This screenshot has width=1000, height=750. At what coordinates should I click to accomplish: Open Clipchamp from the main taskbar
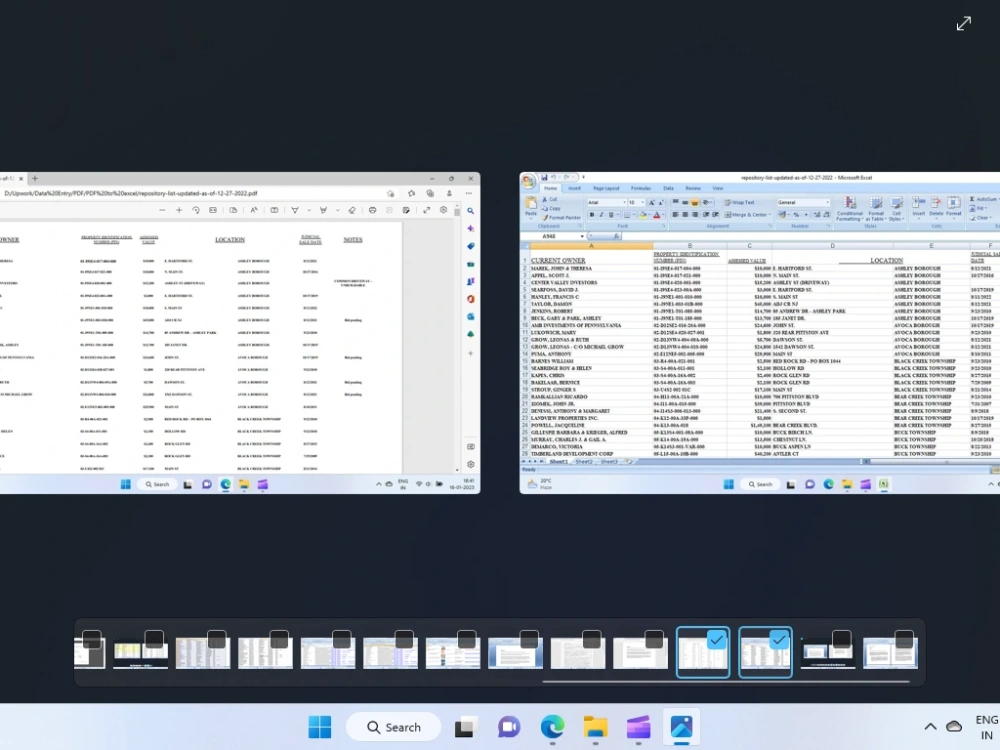click(638, 726)
